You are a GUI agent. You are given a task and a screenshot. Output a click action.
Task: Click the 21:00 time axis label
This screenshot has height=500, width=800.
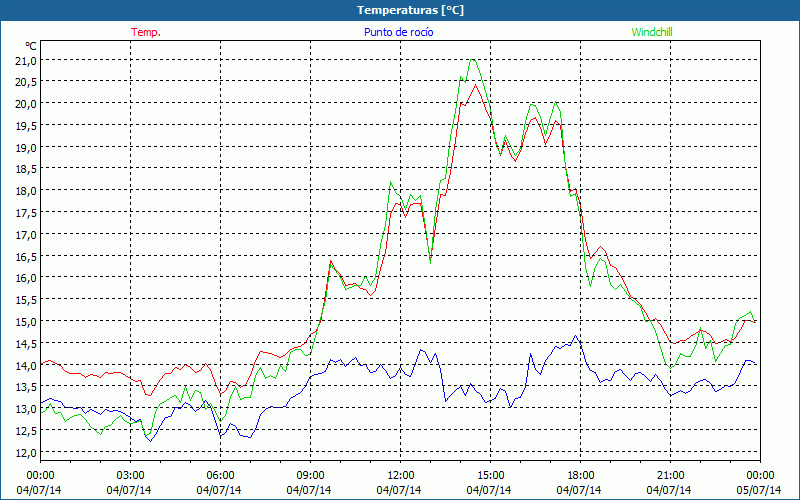(x=670, y=475)
